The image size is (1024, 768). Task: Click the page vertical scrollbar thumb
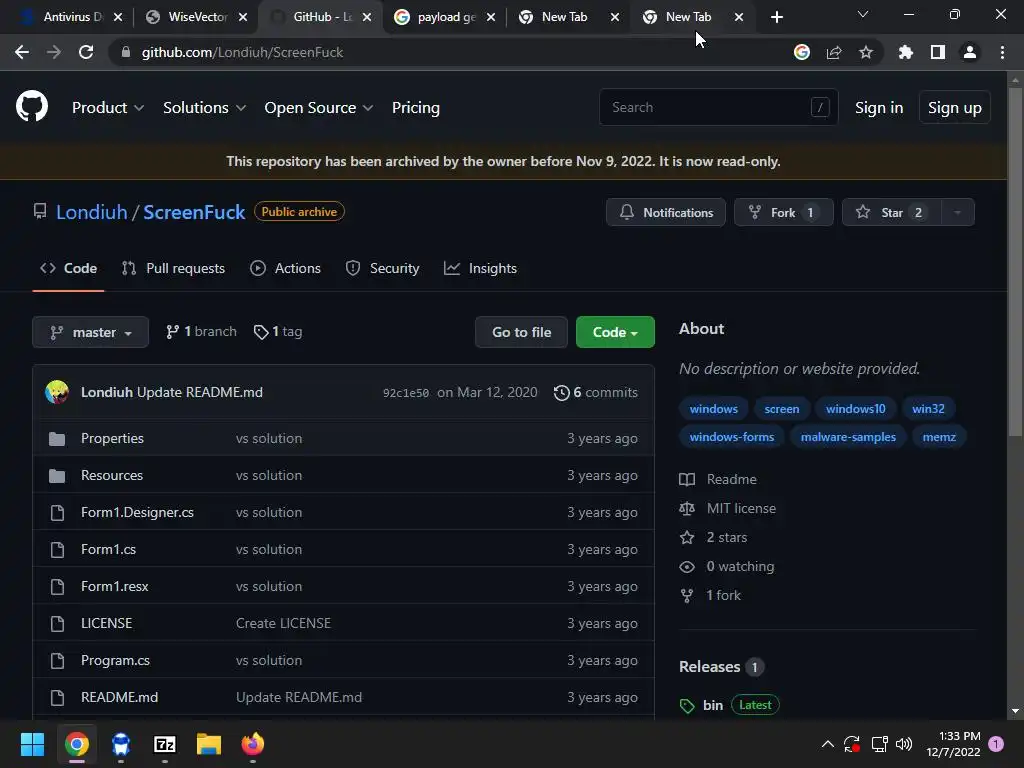1014,261
